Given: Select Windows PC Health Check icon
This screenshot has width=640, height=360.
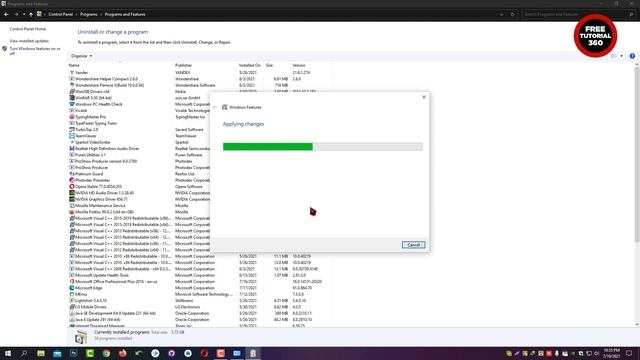Looking at the screenshot, I should [72, 104].
